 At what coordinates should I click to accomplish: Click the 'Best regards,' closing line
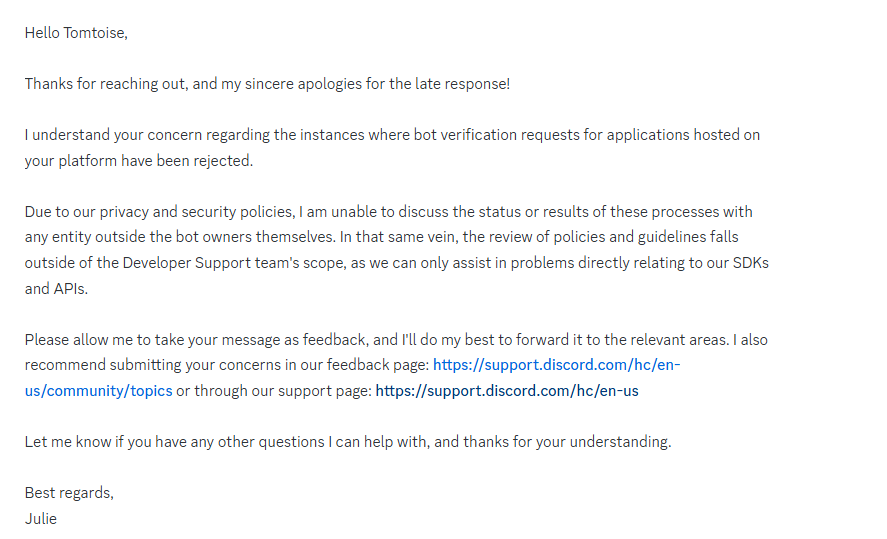click(x=69, y=493)
